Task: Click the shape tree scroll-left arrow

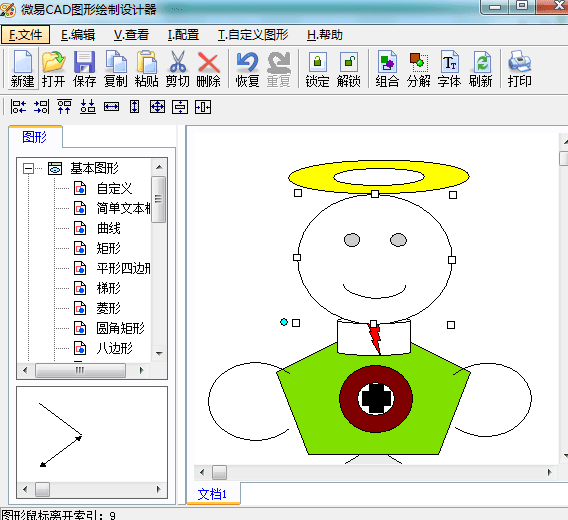Action: (x=25, y=370)
